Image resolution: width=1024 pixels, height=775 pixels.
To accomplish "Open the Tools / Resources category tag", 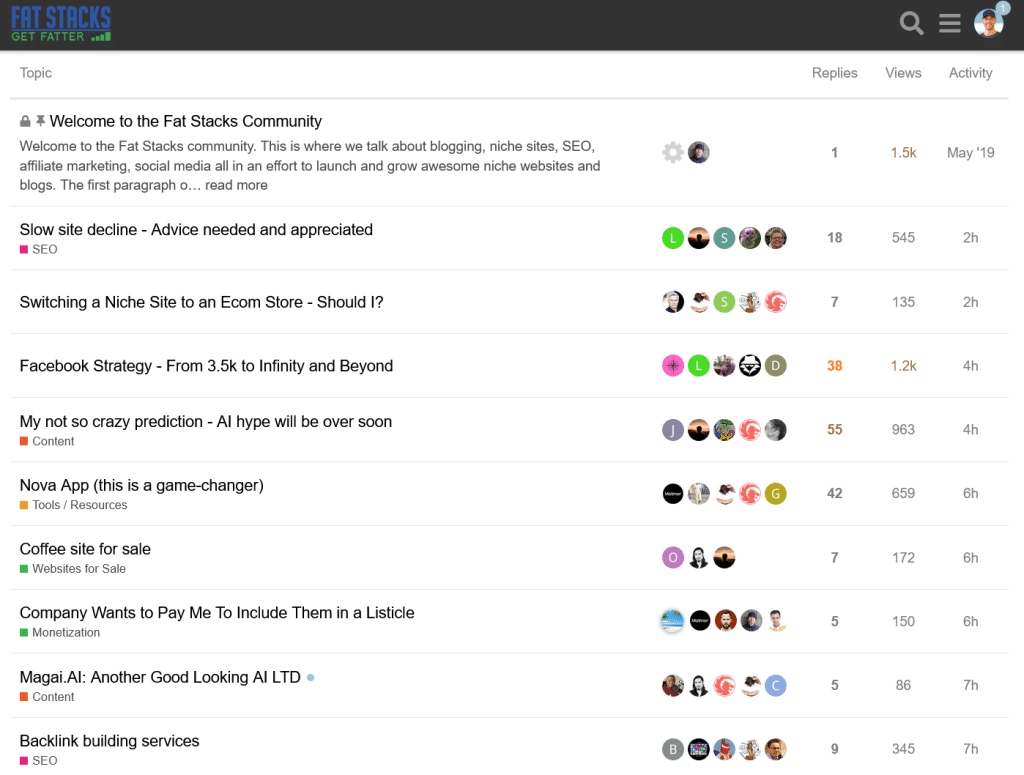I will pos(79,505).
